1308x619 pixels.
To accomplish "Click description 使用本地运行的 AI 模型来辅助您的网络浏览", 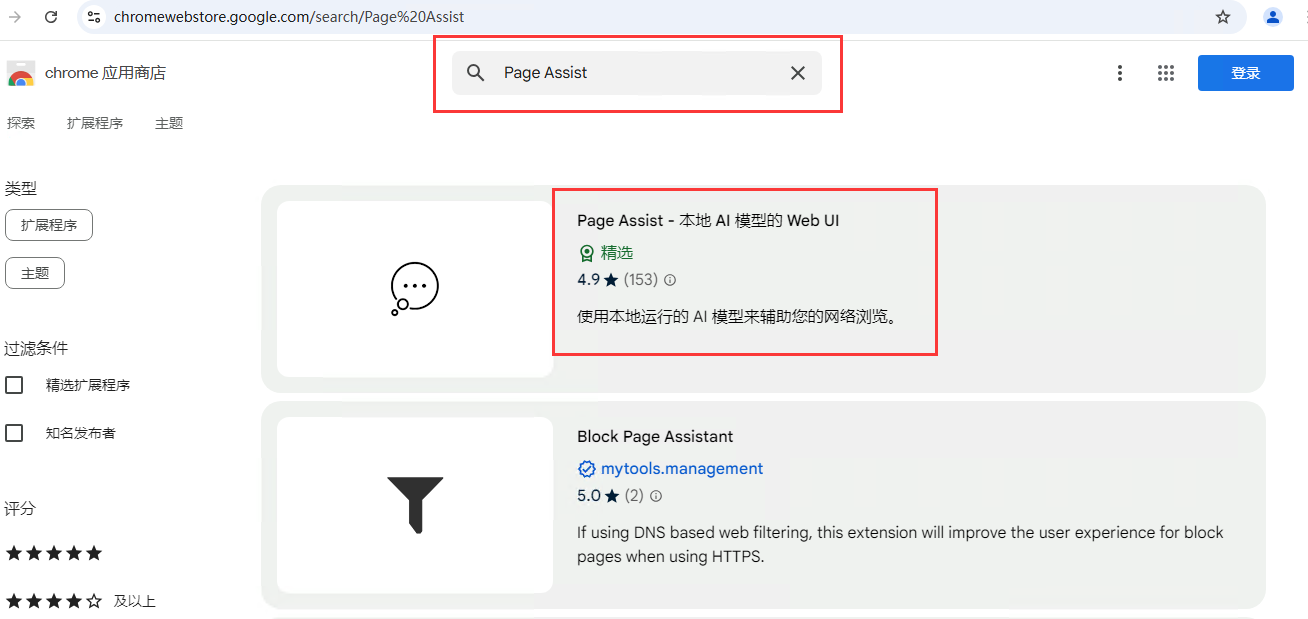I will tap(737, 317).
